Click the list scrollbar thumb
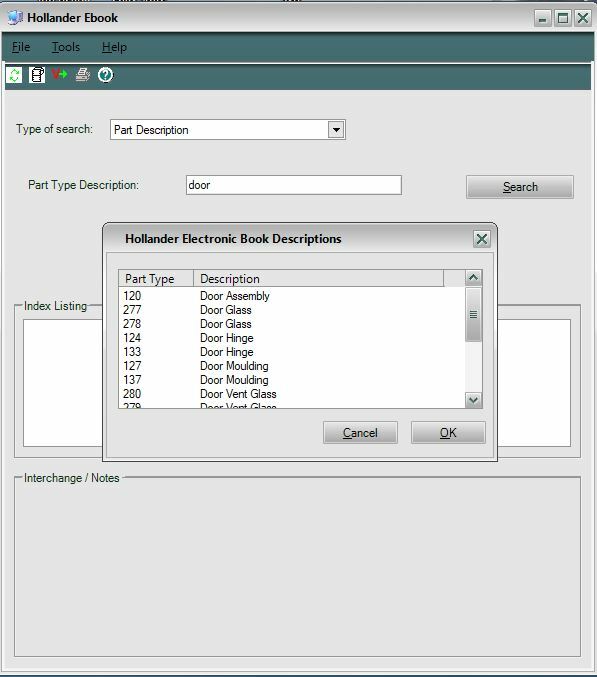The width and height of the screenshot is (597, 677). coord(473,314)
